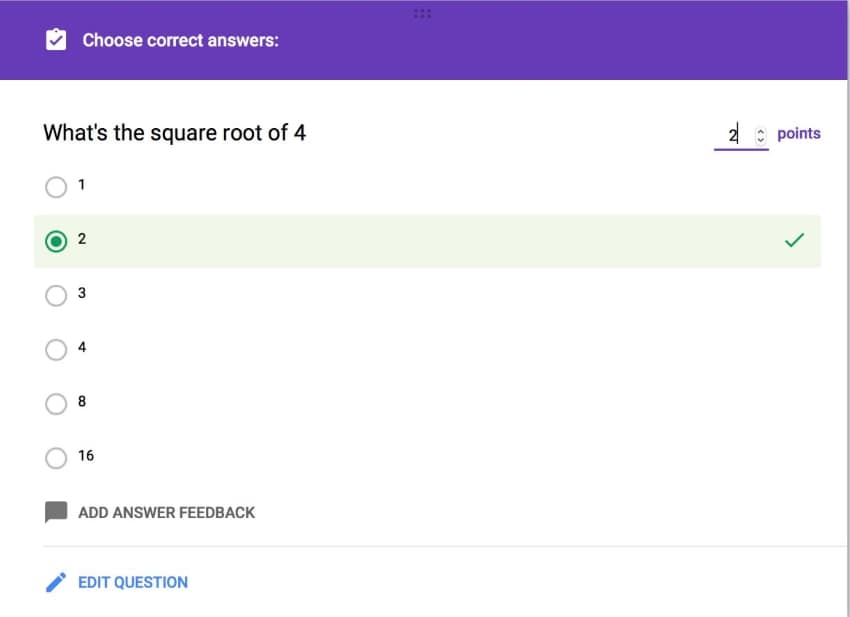Image resolution: width=850 pixels, height=617 pixels.
Task: Click the pencil edit icon
Action: (56, 582)
